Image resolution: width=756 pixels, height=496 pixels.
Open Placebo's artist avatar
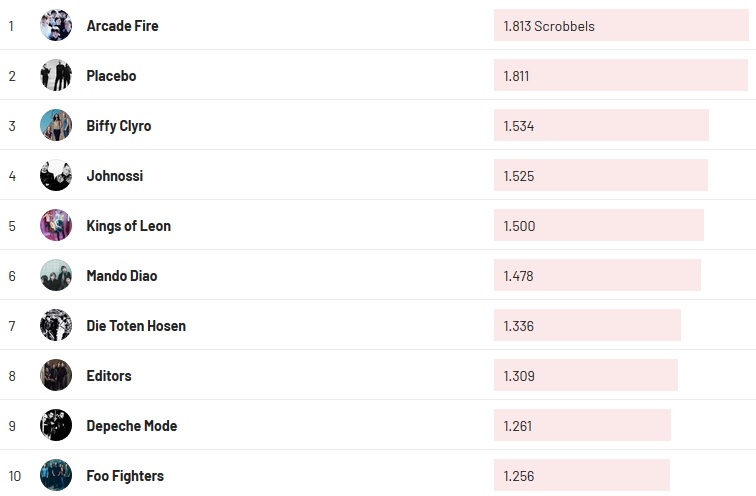coord(56,75)
